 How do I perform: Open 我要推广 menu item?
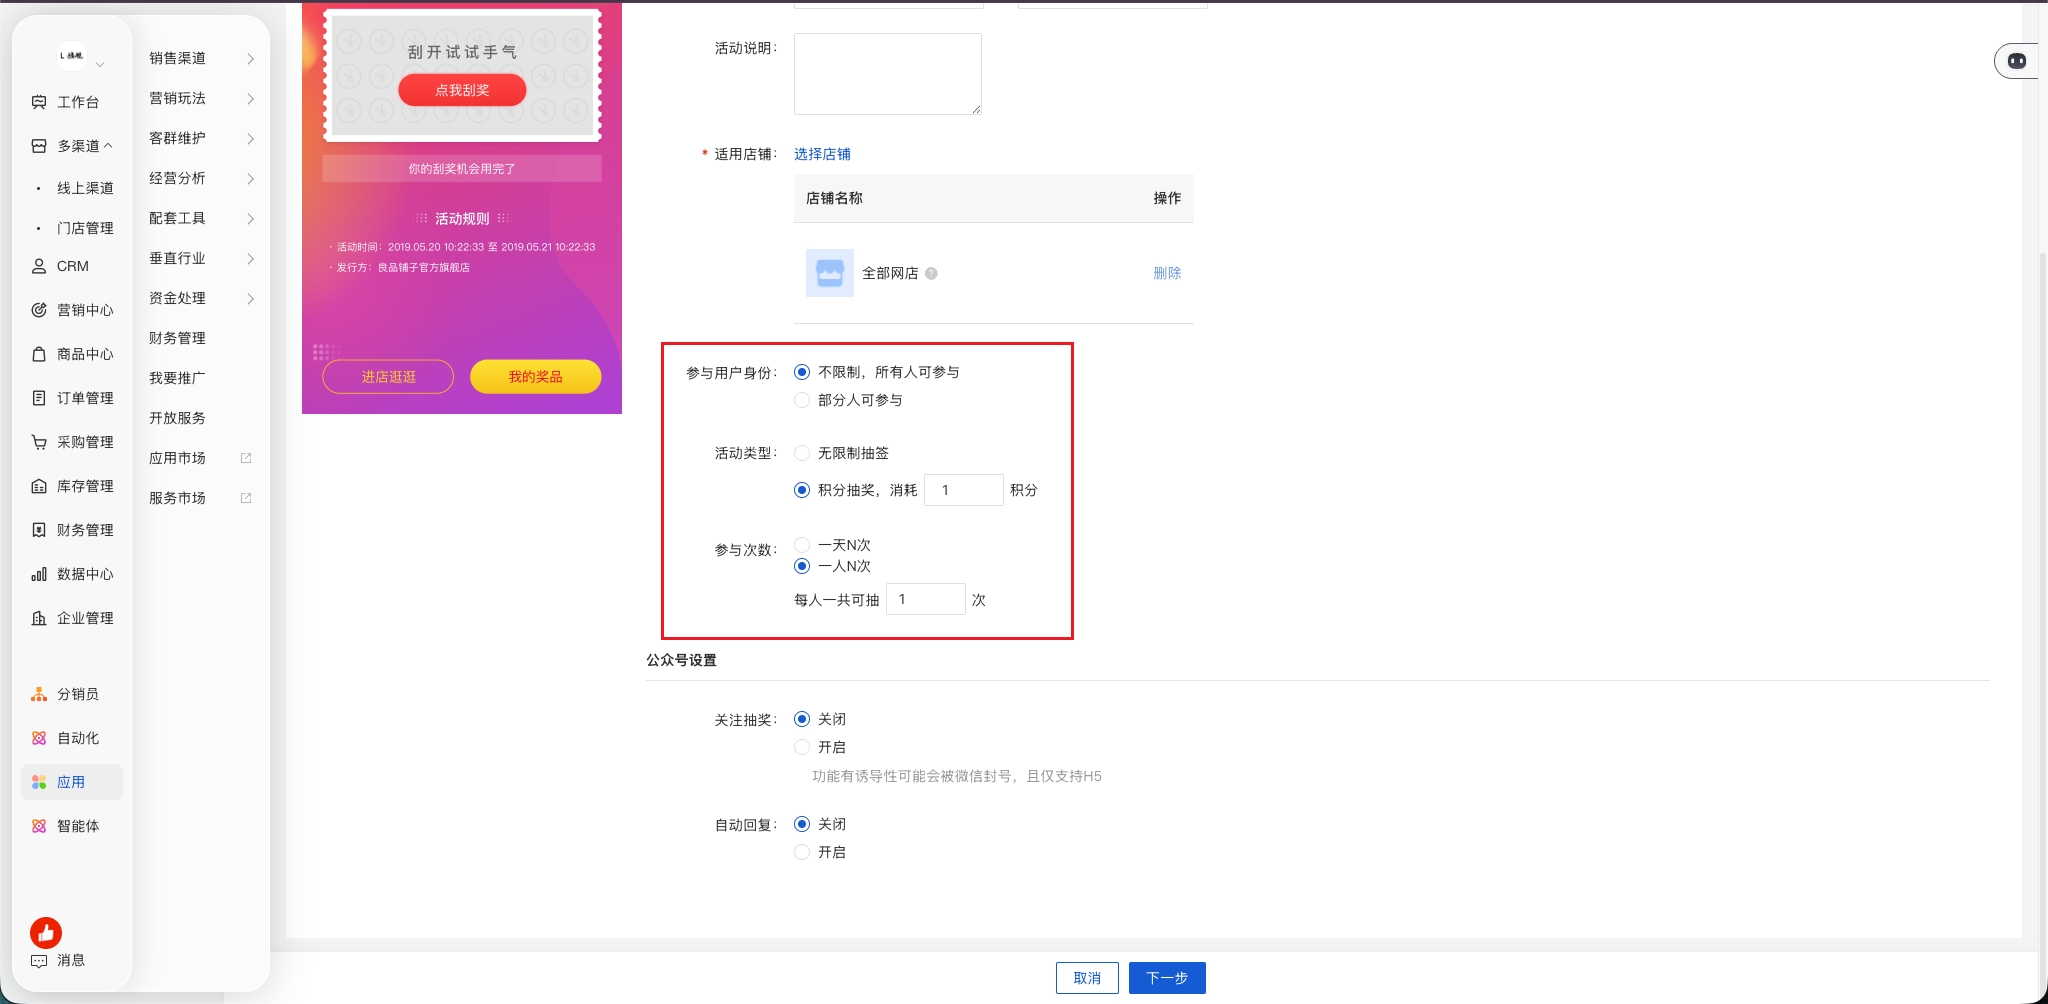[x=177, y=378]
